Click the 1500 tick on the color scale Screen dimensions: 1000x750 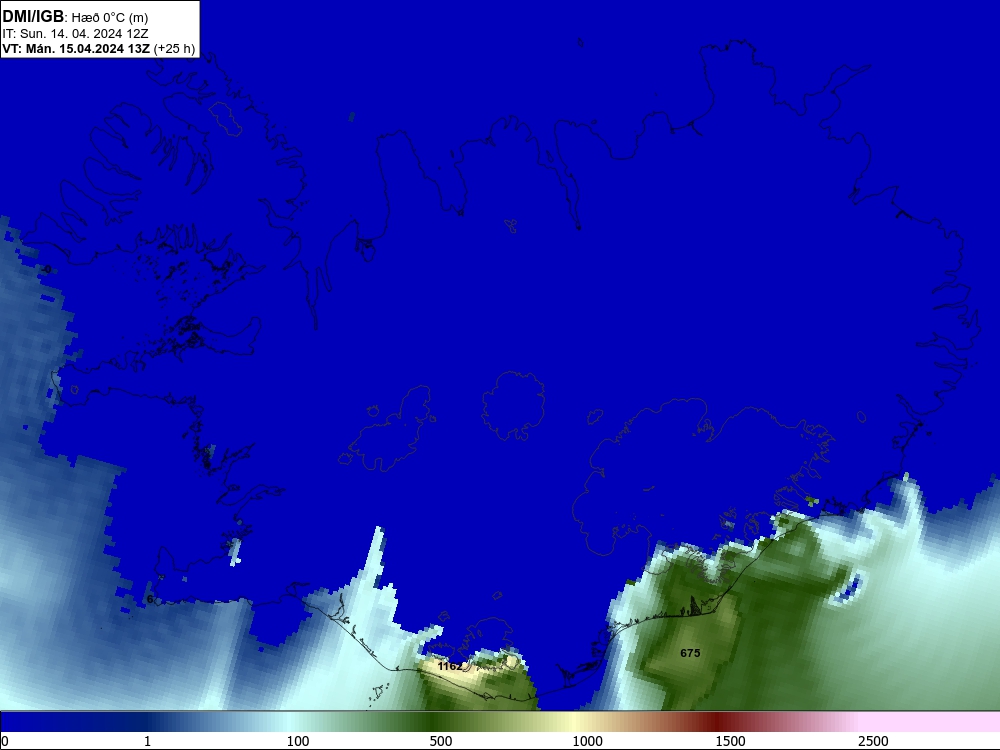[x=730, y=741]
